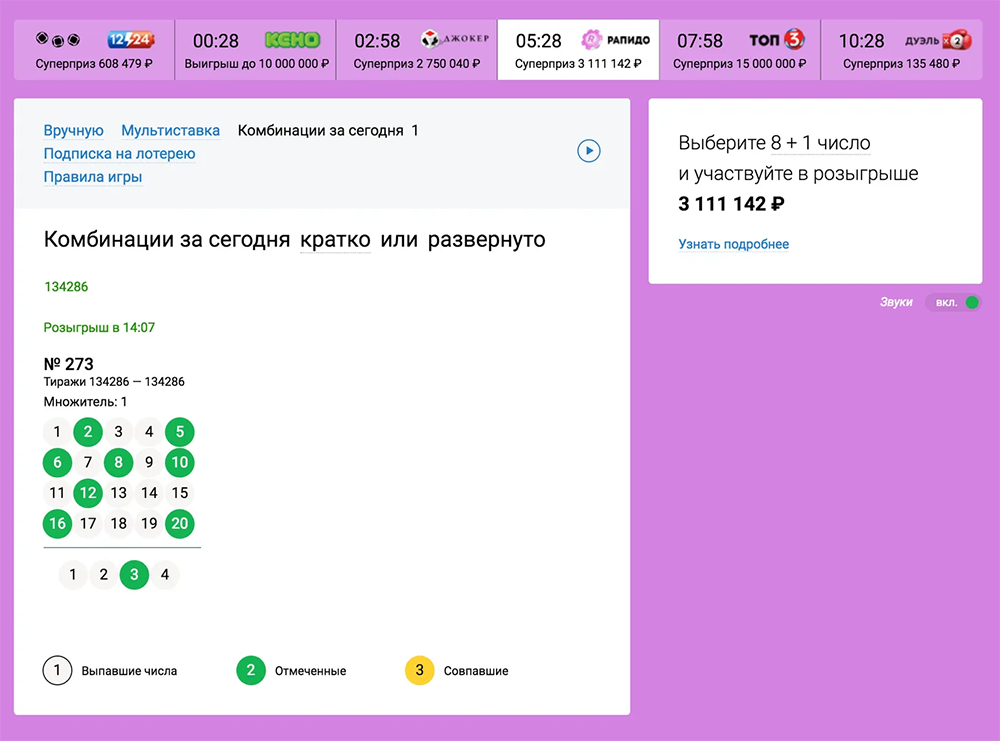This screenshot has height=741, width=1000.
Task: Open the Мультиставка tab
Action: click(170, 130)
